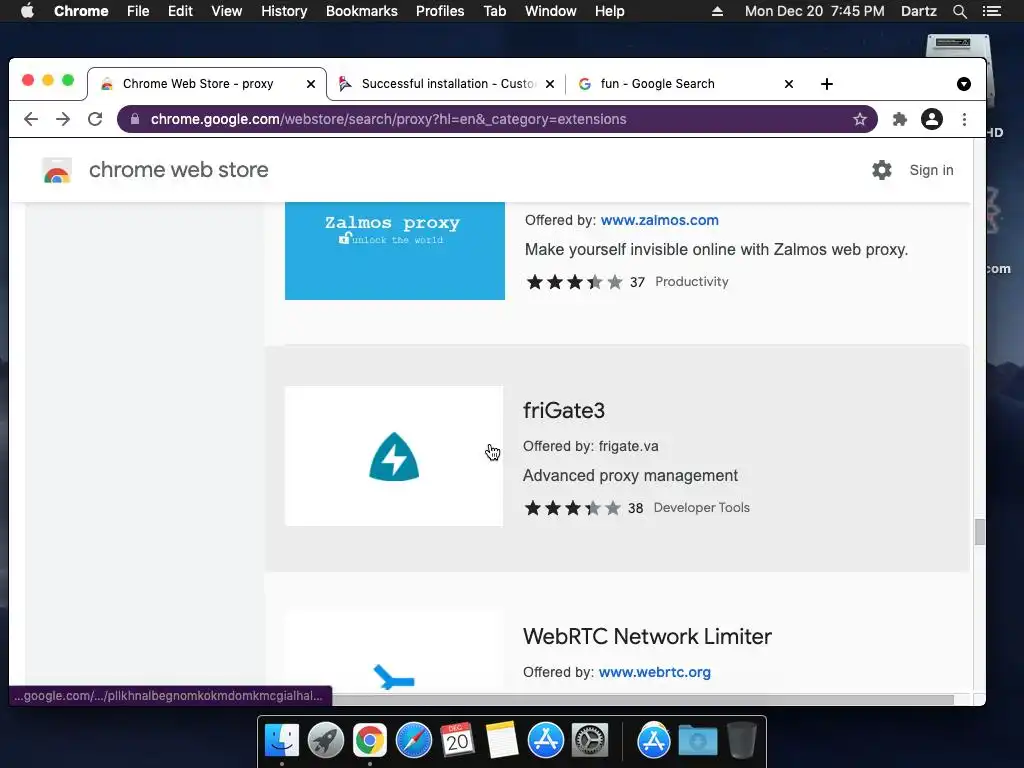1024x768 pixels.
Task: Open Chrome Web Store settings gear
Action: (882, 170)
